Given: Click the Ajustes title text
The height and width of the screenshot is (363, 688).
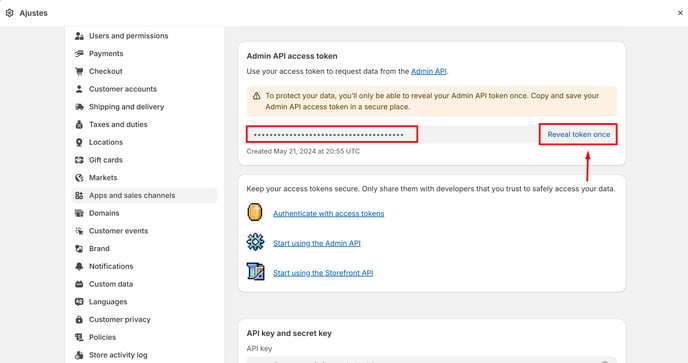Looking at the screenshot, I should pos(33,13).
